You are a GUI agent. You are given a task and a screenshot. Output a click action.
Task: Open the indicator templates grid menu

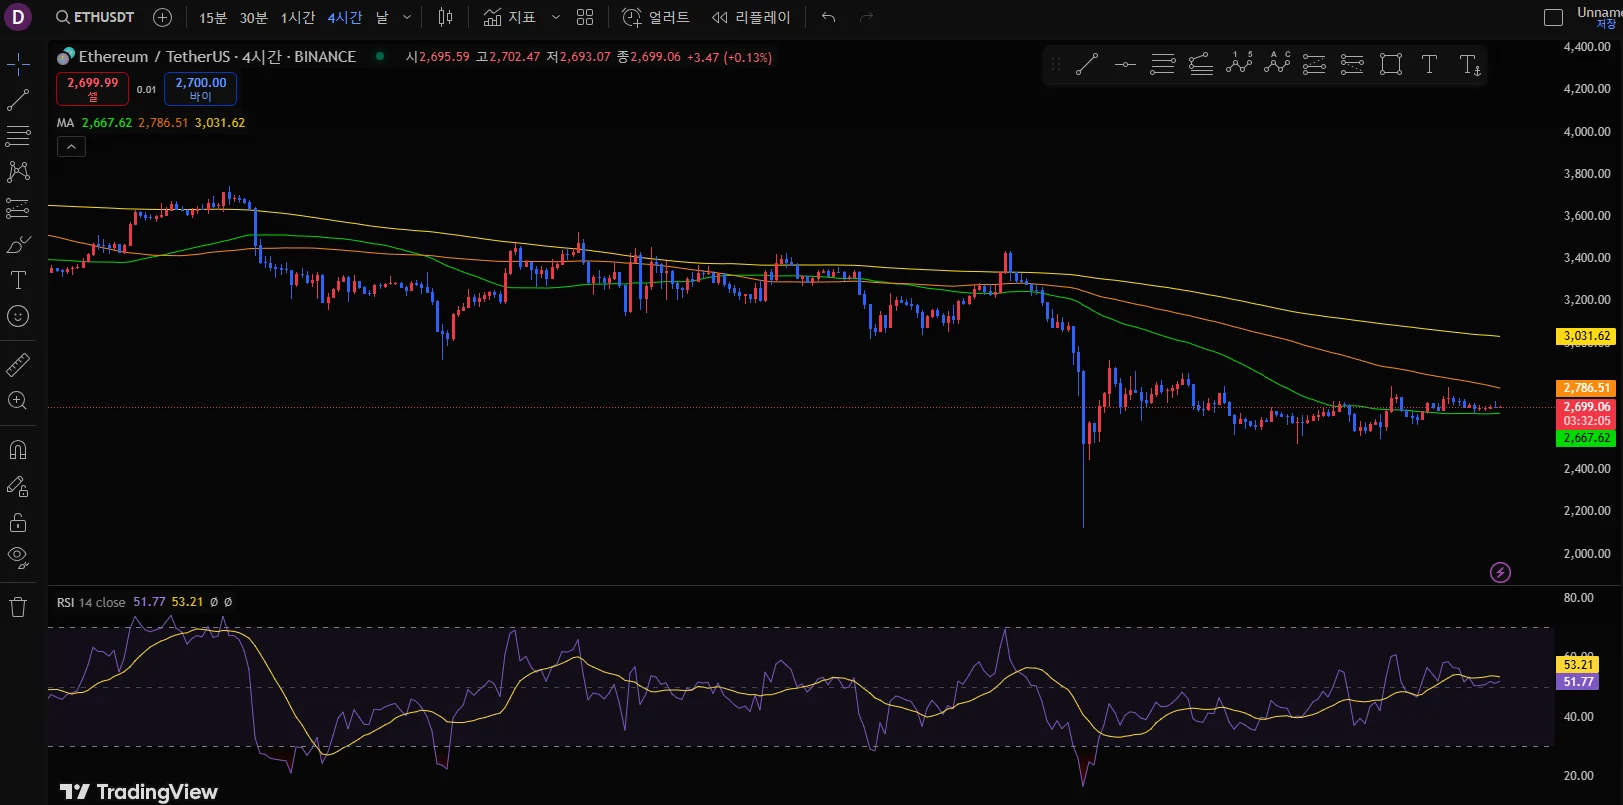pyautogui.click(x=585, y=17)
